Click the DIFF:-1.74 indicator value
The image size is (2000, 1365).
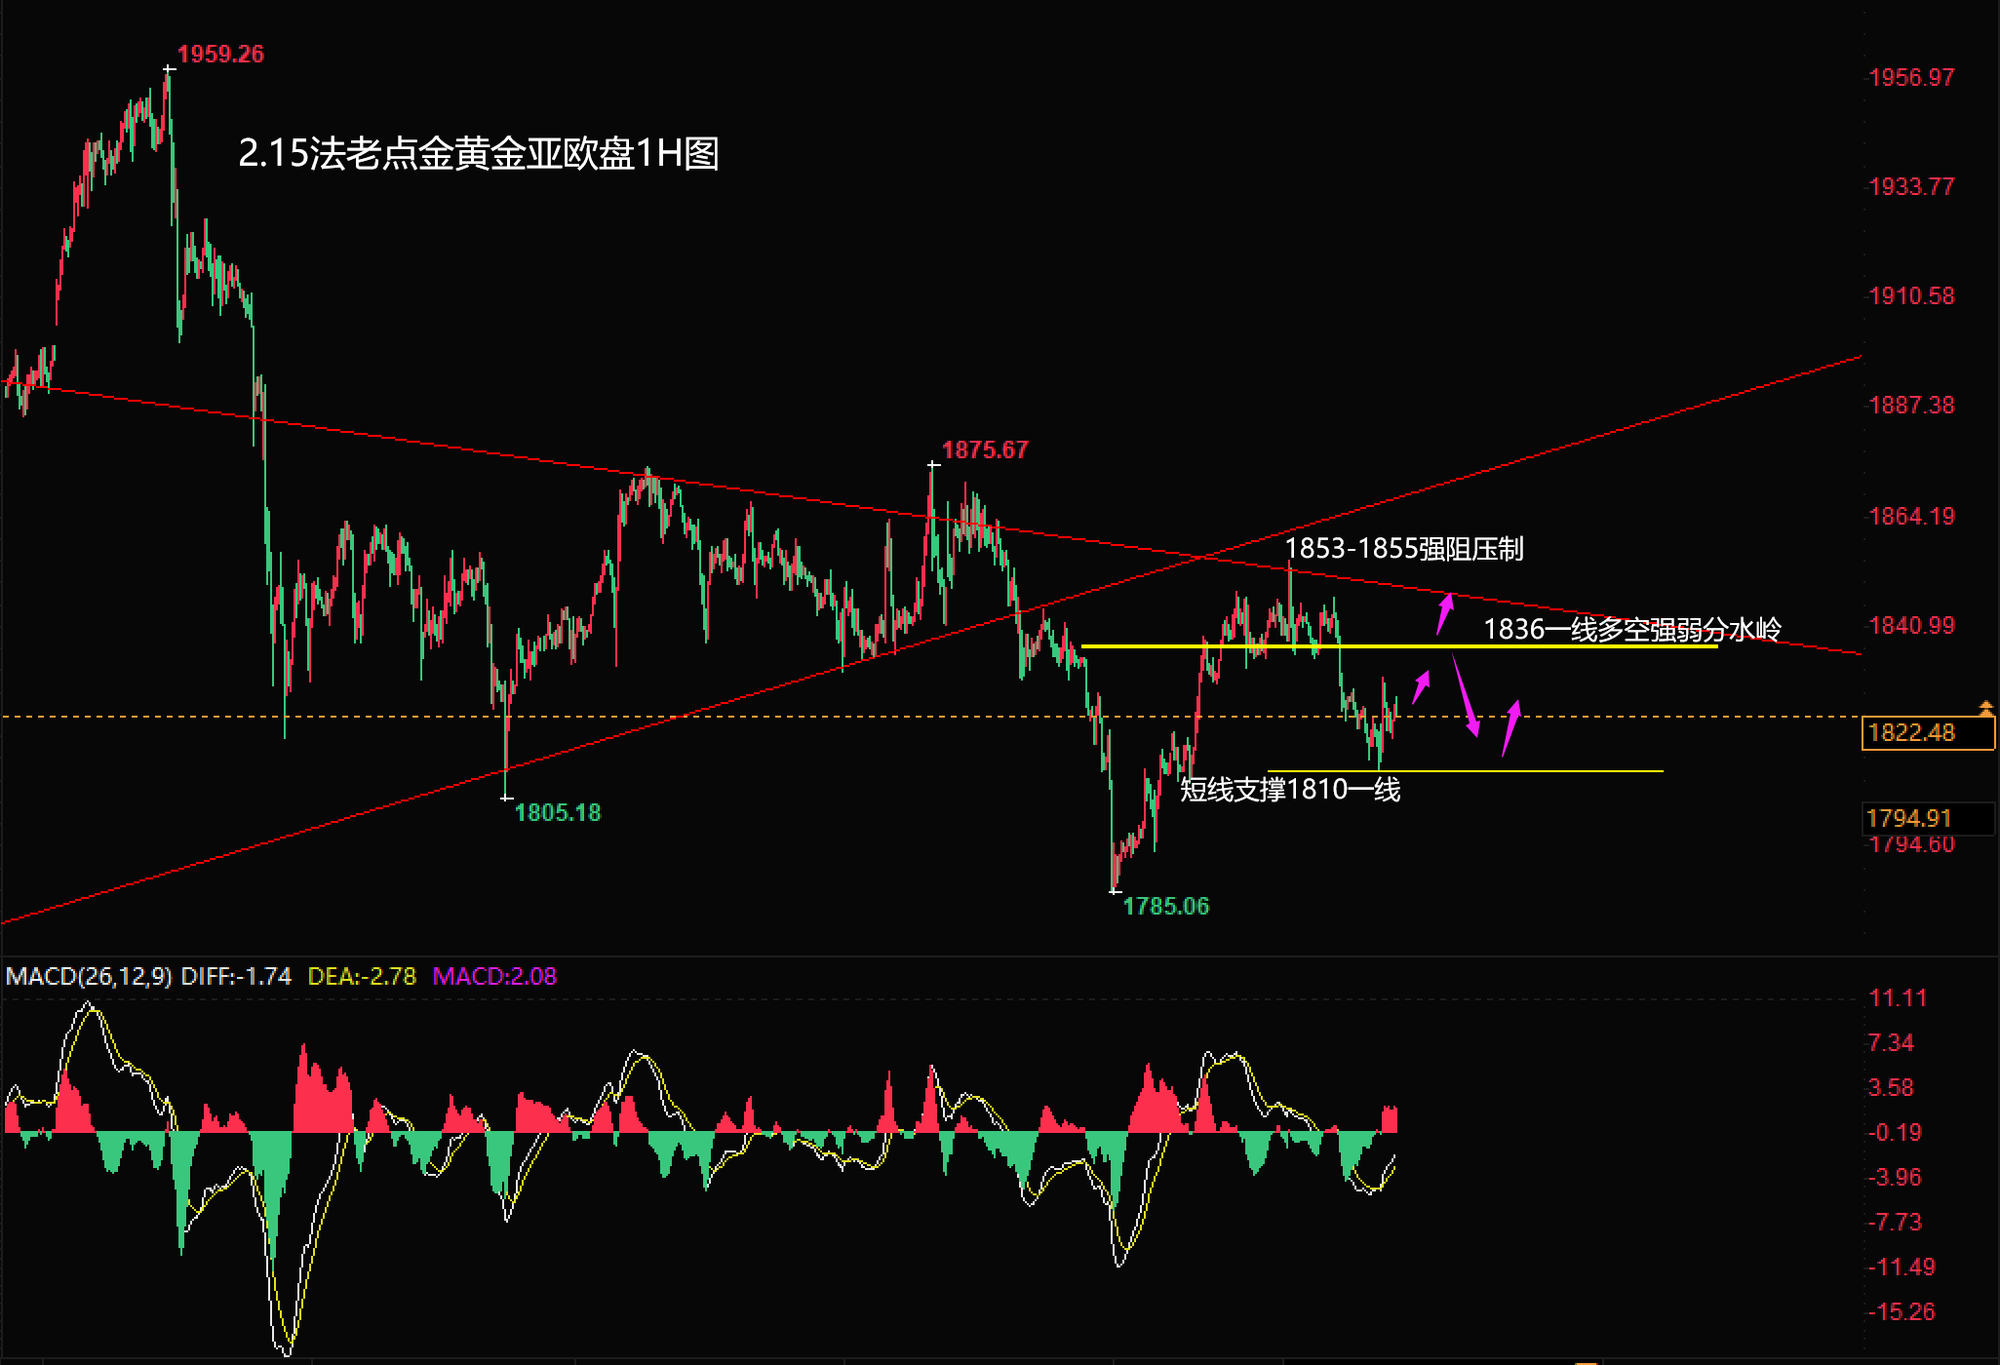tap(236, 976)
